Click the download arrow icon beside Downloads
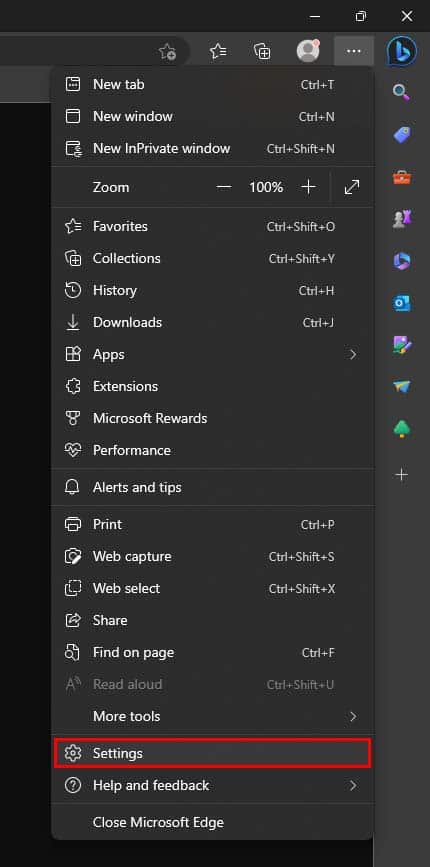Image resolution: width=430 pixels, height=867 pixels. click(x=73, y=322)
